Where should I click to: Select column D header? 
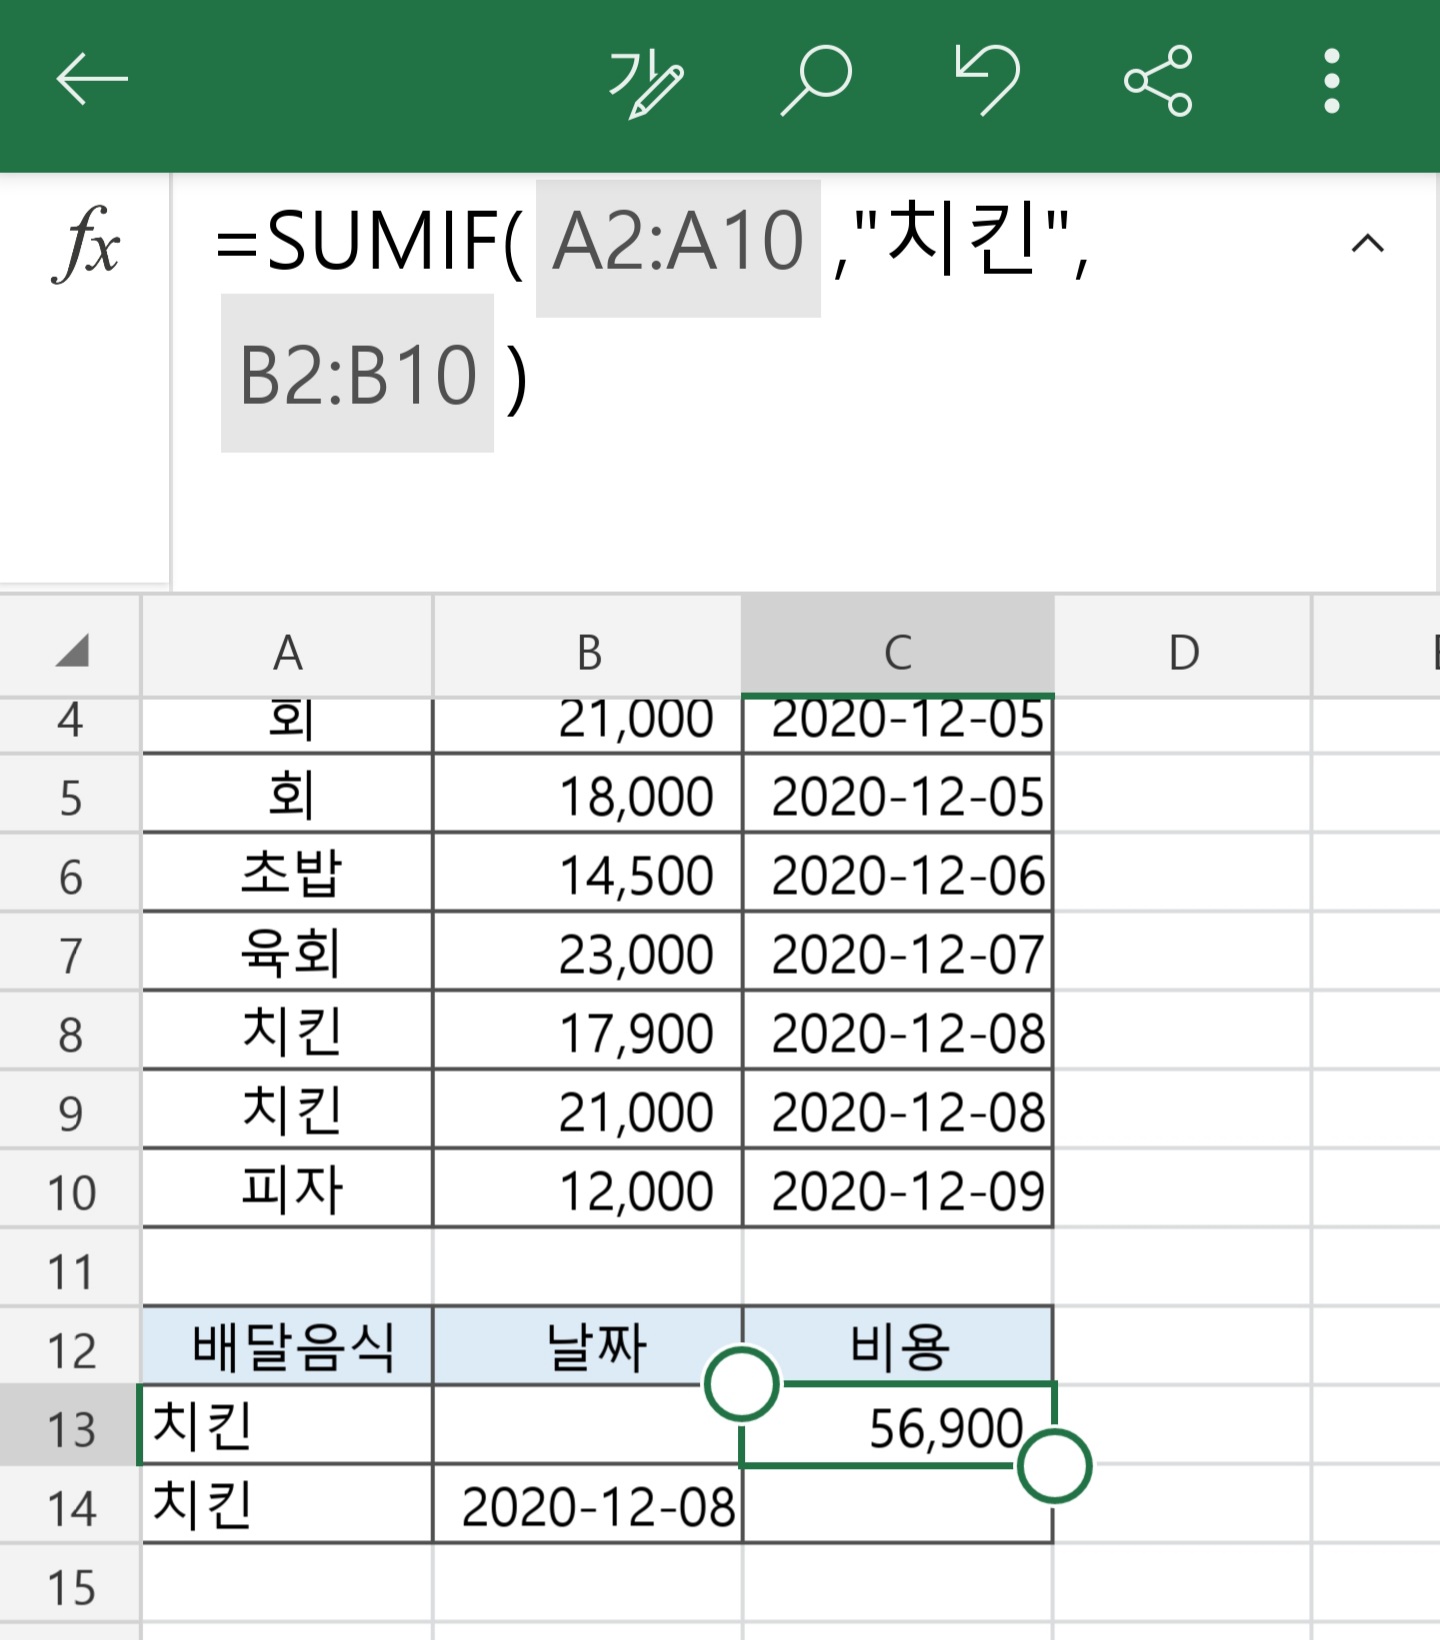tap(1183, 648)
